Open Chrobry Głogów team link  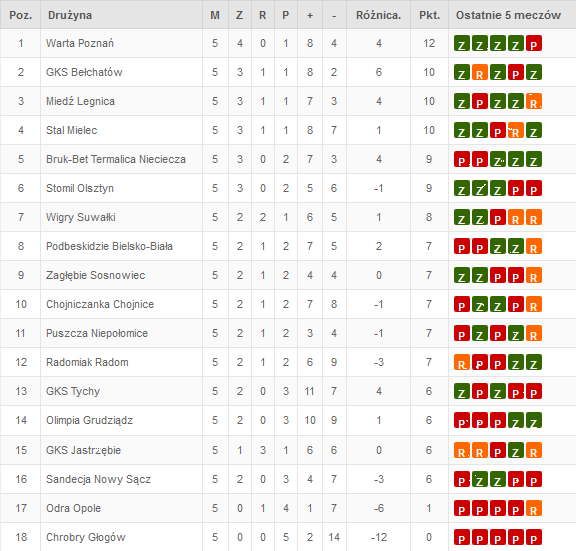click(x=86, y=537)
